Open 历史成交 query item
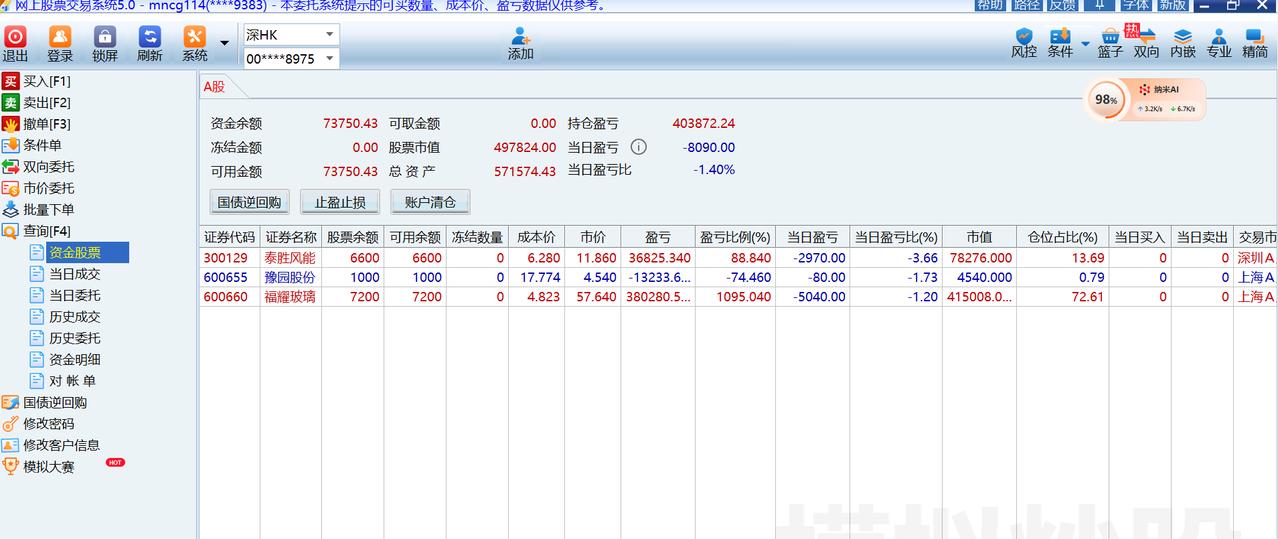 click(75, 317)
